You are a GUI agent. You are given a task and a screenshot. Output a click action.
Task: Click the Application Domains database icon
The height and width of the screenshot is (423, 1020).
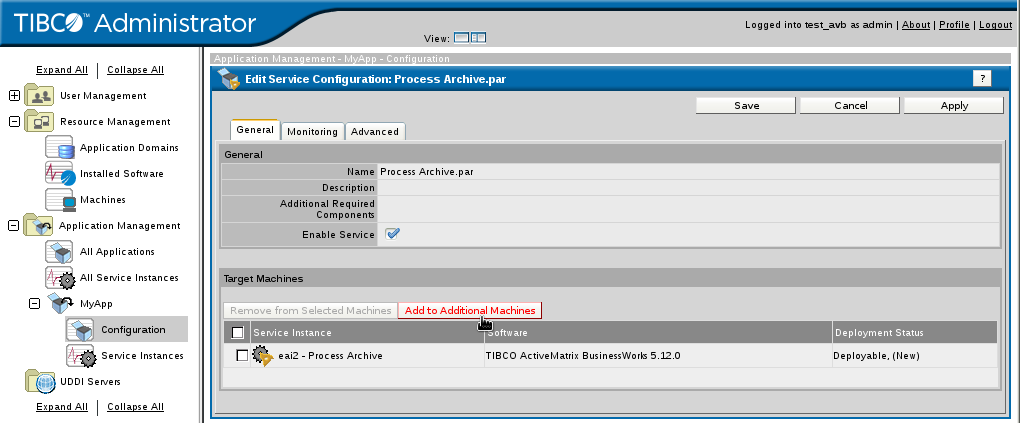click(60, 148)
